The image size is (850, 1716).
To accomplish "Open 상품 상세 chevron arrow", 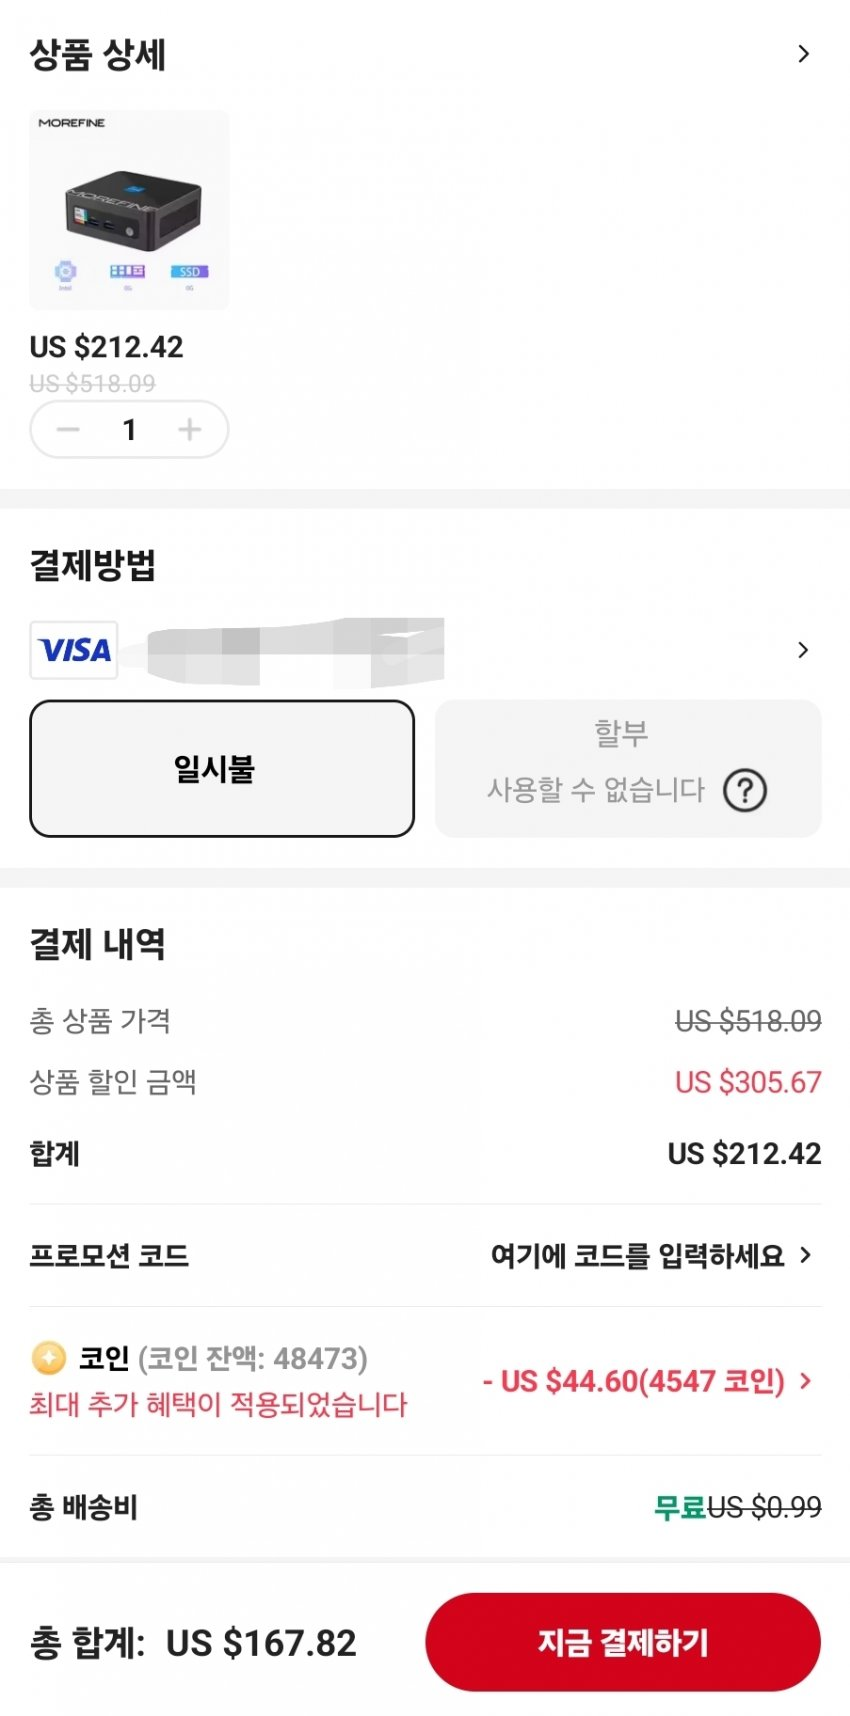I will point(803,54).
